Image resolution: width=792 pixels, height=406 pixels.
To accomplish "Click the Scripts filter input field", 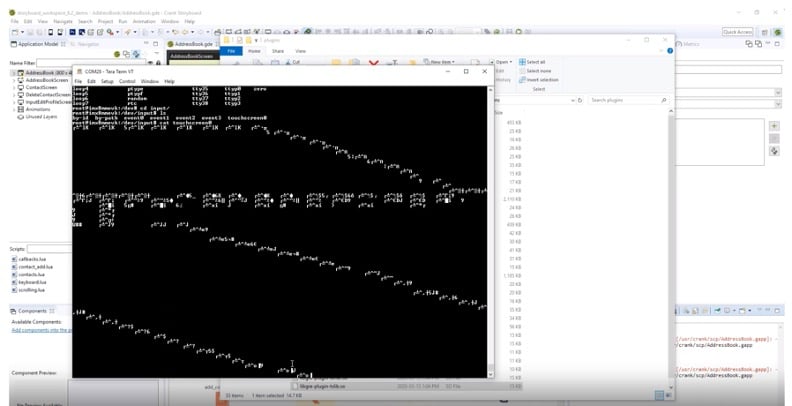I will click(50, 249).
